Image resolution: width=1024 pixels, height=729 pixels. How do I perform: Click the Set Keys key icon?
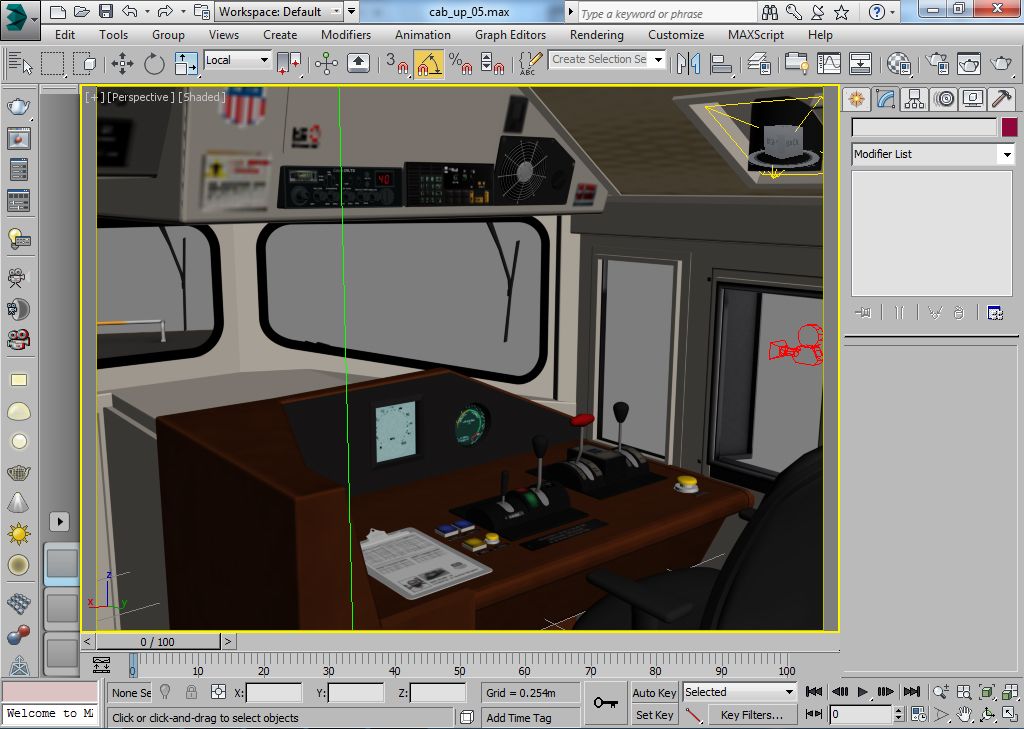coord(605,703)
